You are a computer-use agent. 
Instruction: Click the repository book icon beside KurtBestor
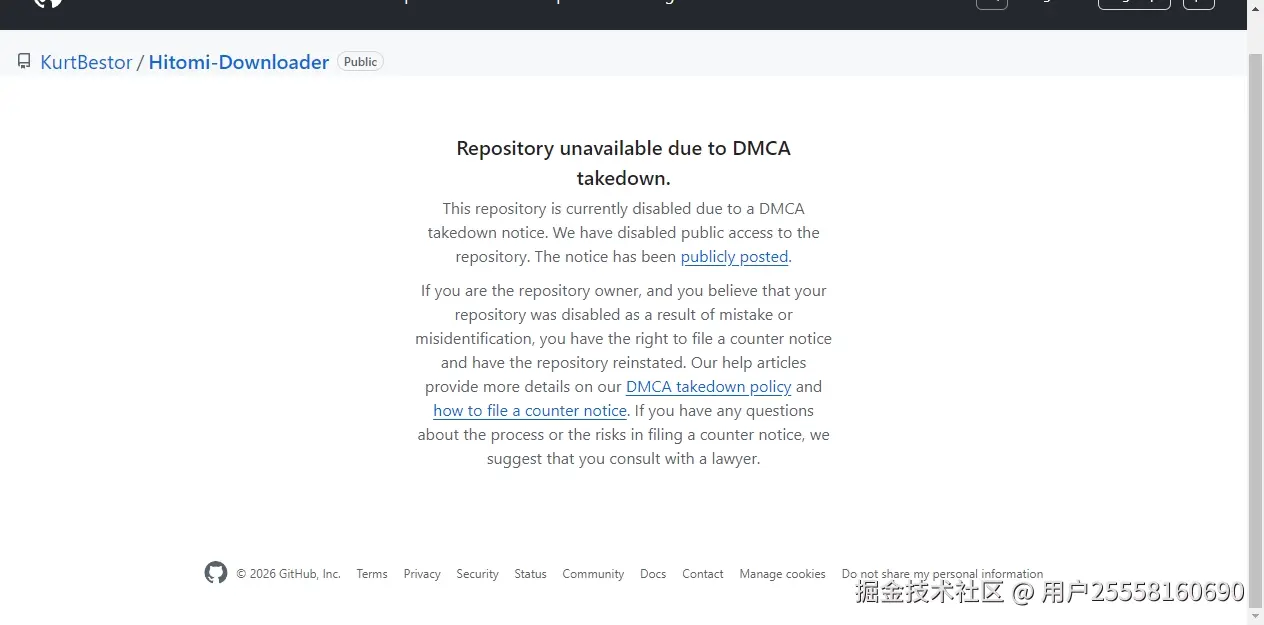click(24, 62)
